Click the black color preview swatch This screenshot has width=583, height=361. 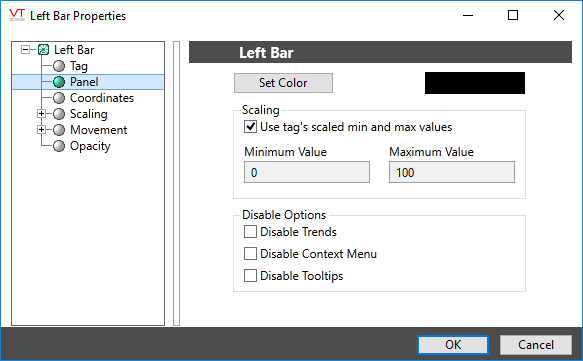(475, 83)
